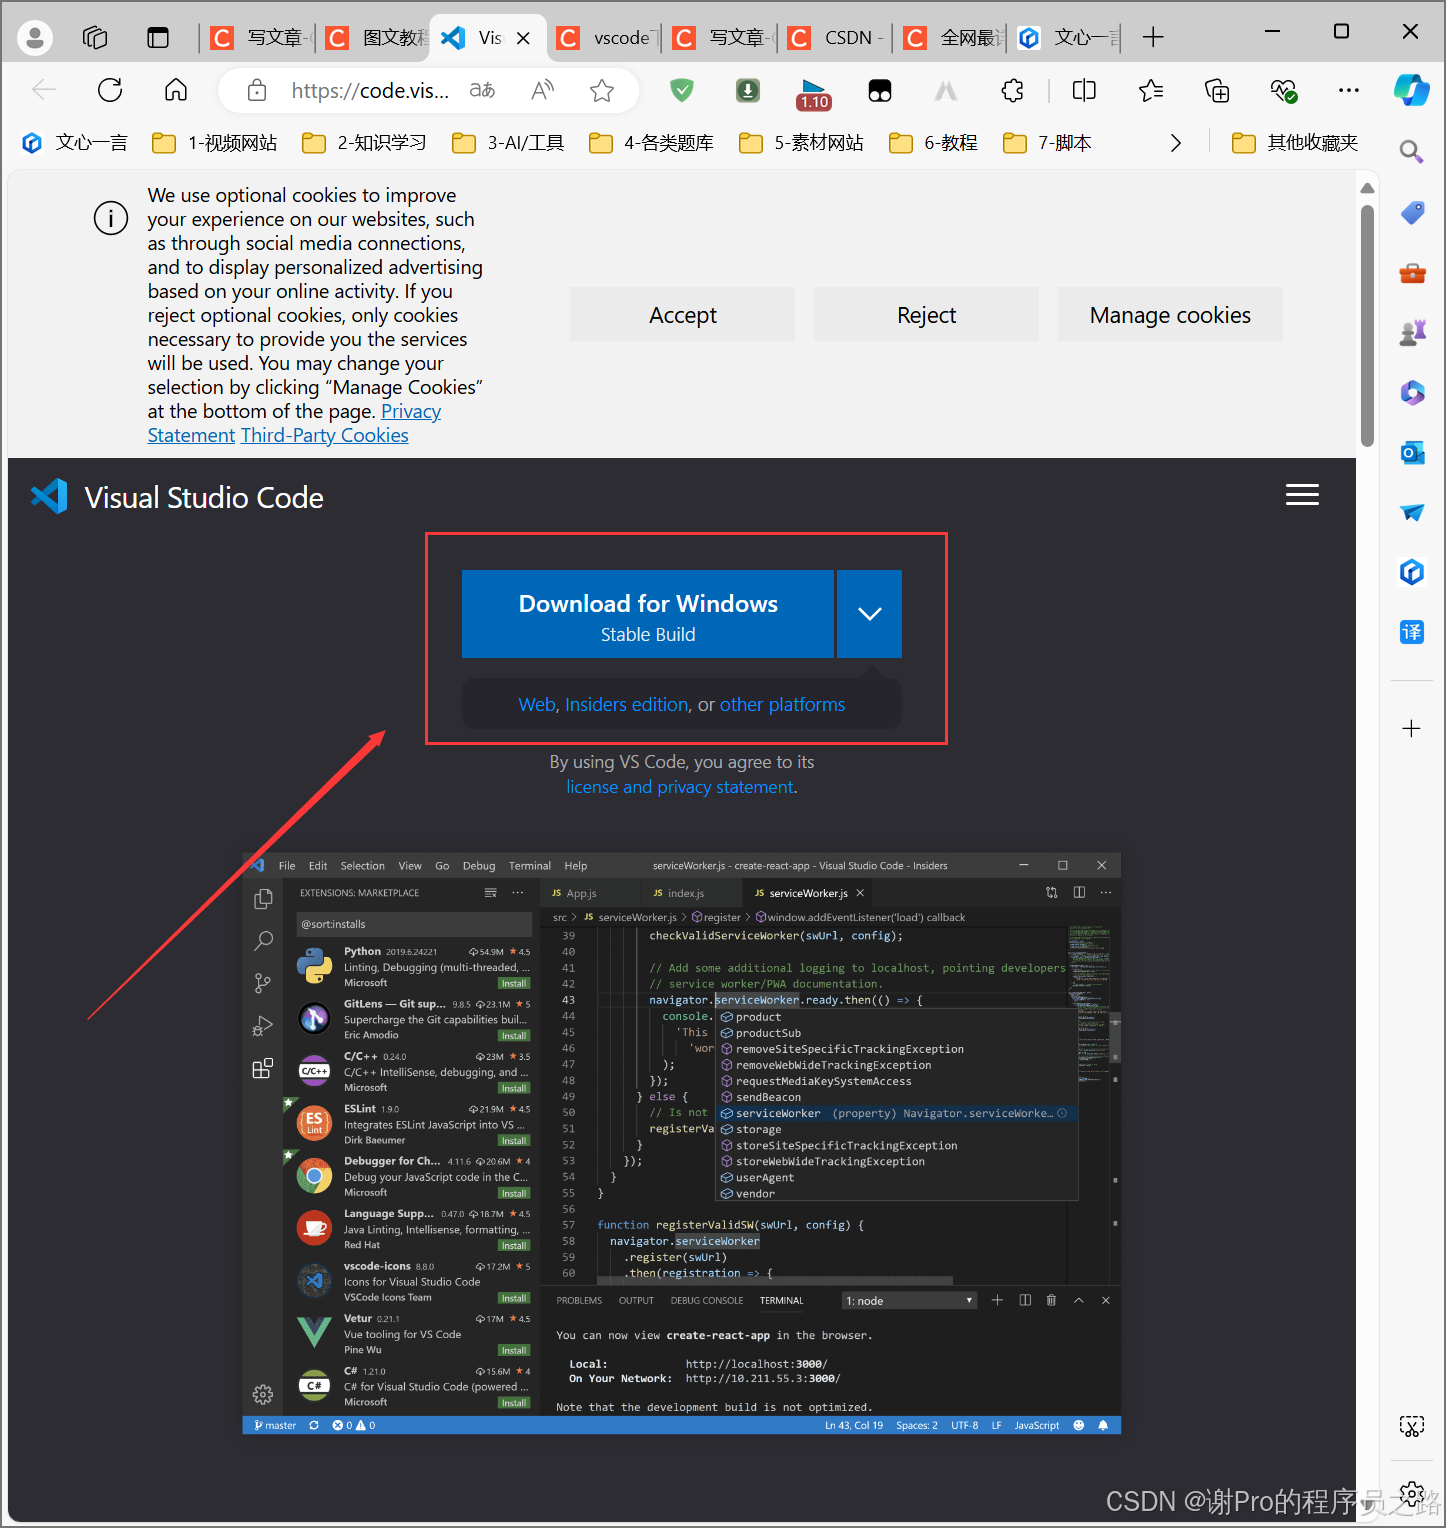This screenshot has width=1446, height=1528.
Task: Open the other platforms link
Action: pyautogui.click(x=782, y=705)
